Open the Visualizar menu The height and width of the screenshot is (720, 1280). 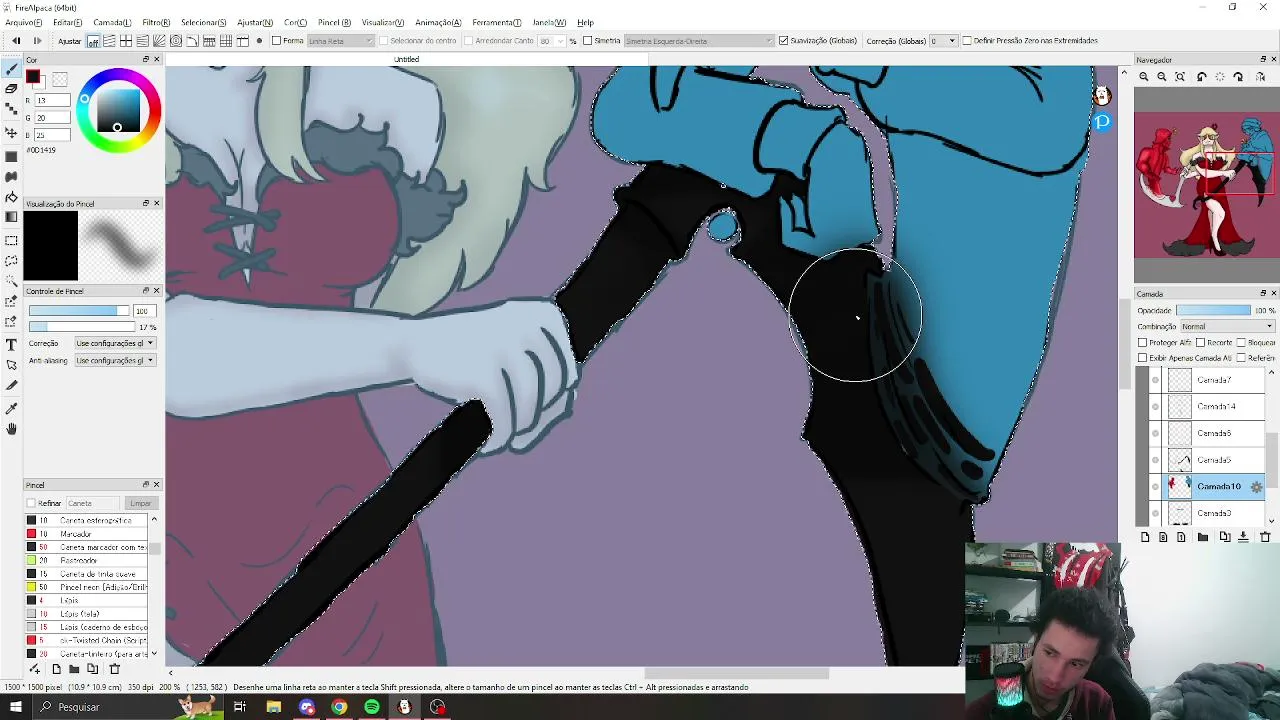coord(383,22)
